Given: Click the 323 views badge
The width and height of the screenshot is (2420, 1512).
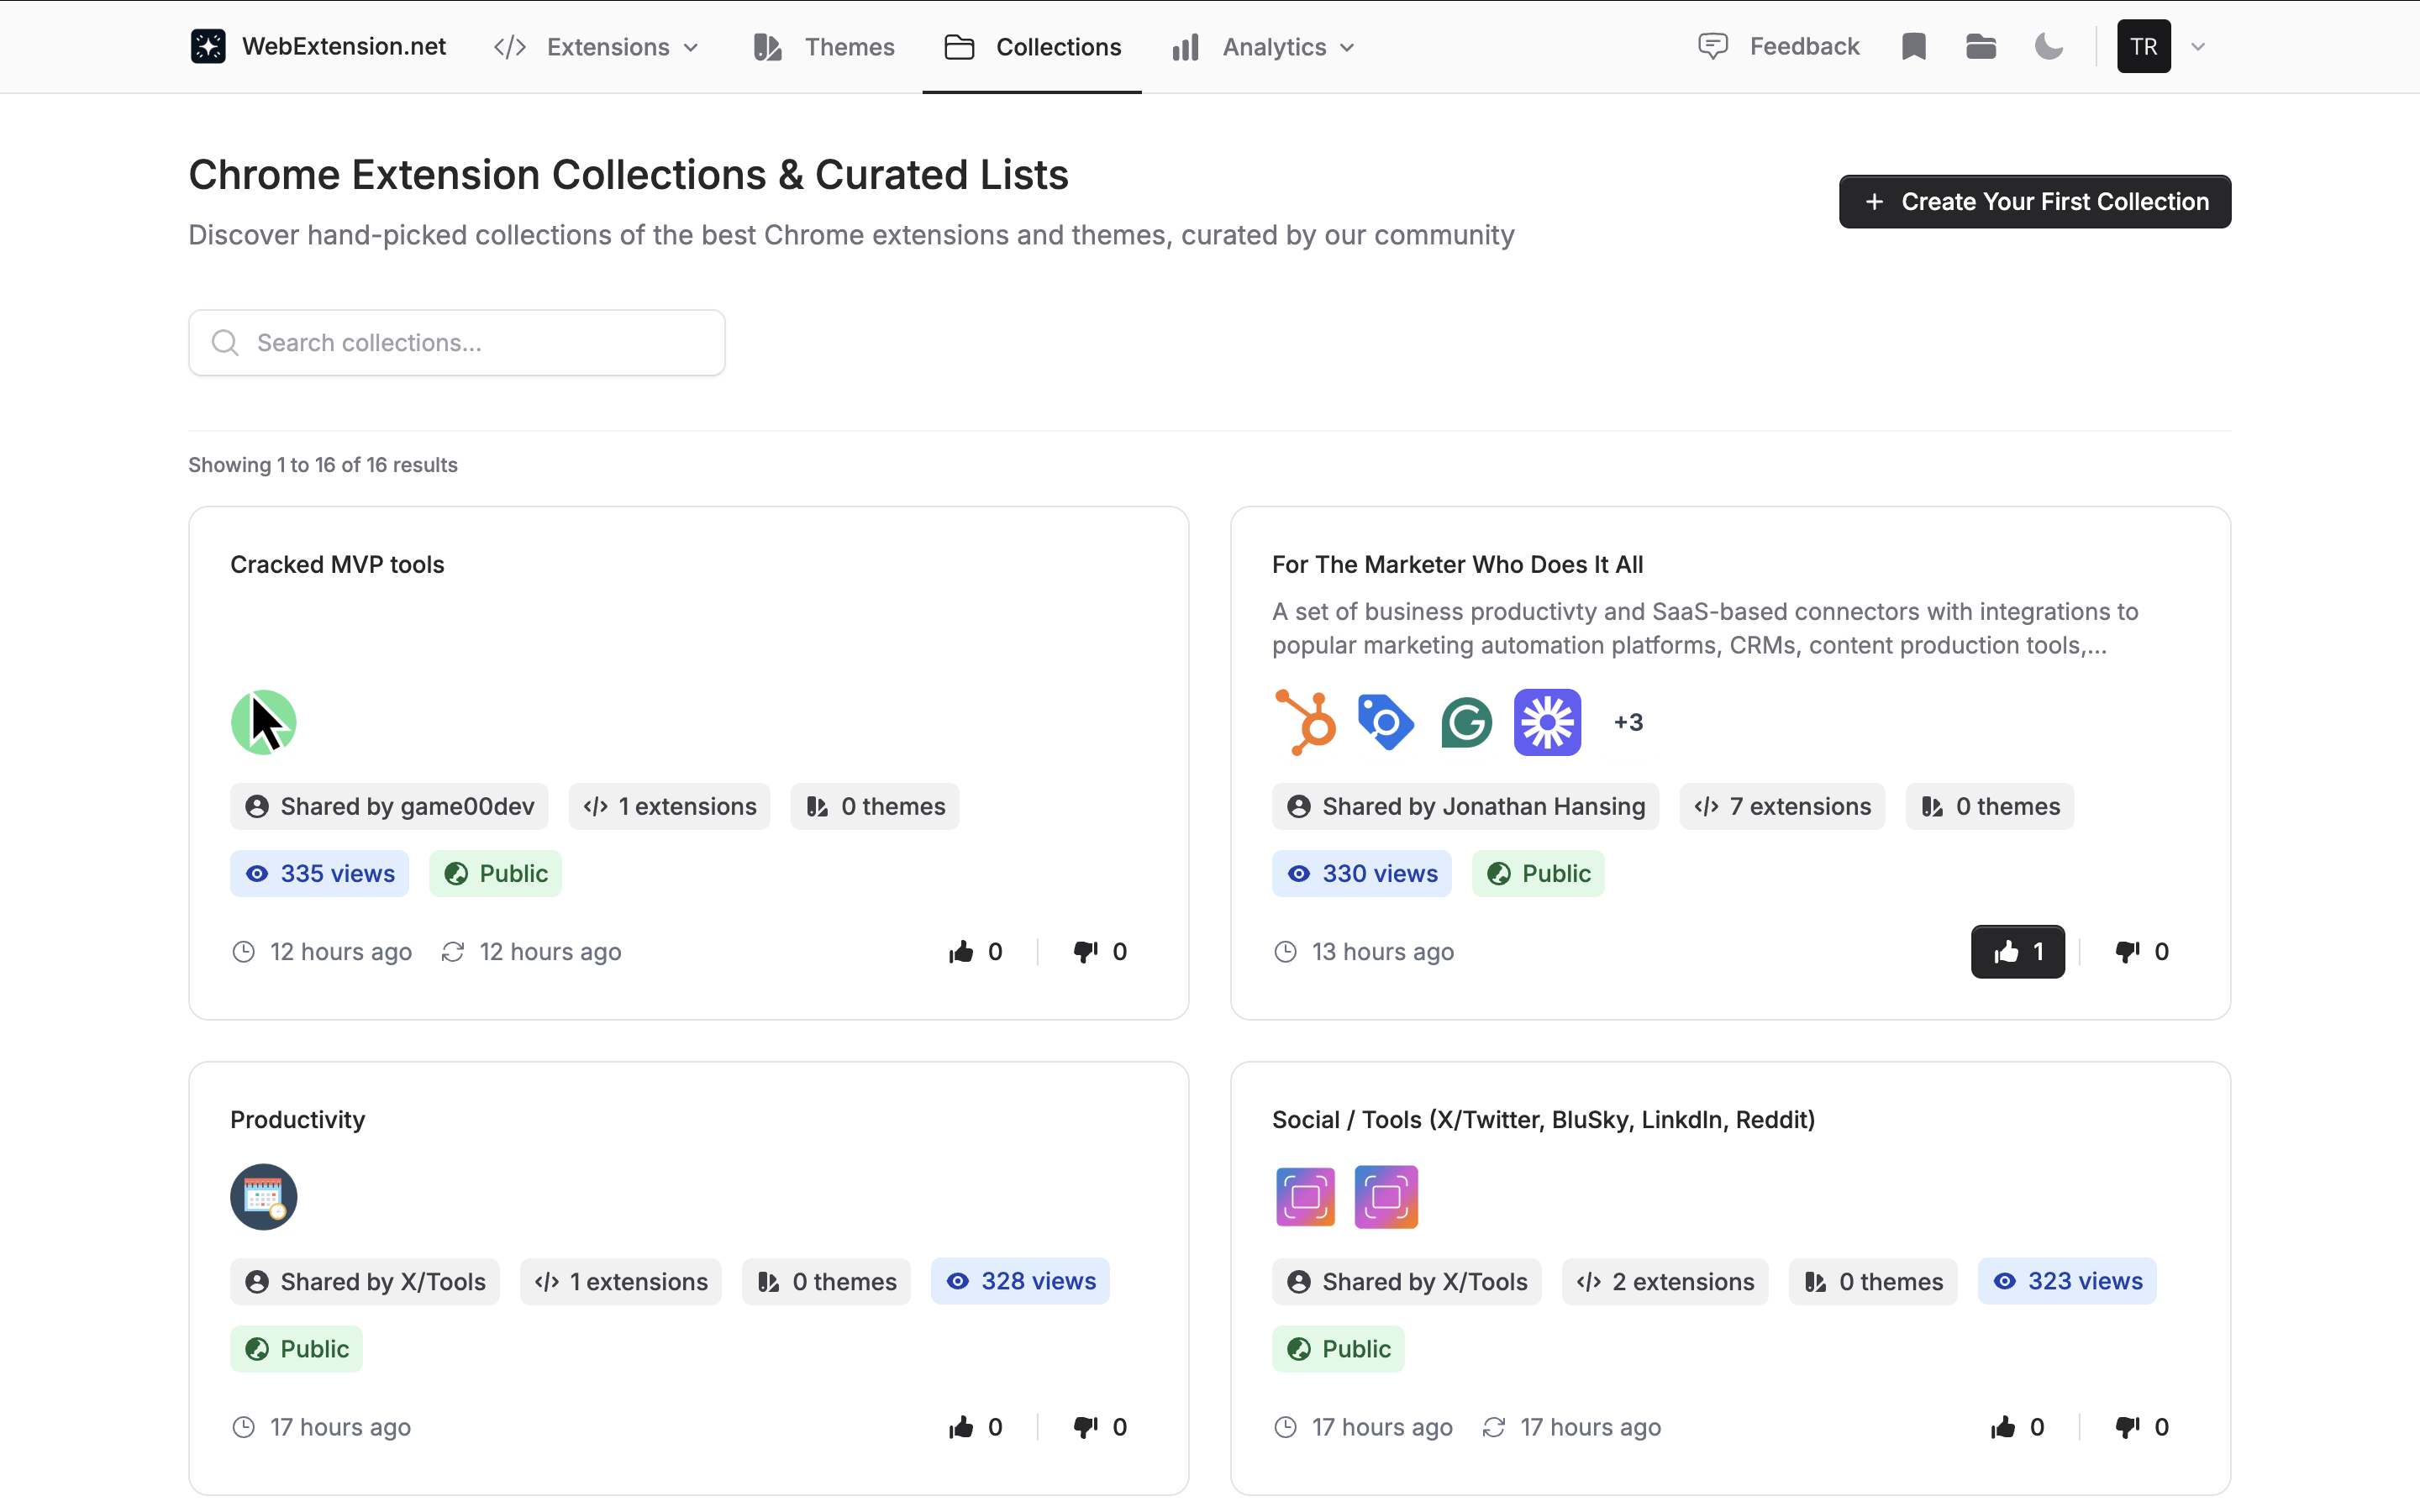Looking at the screenshot, I should pyautogui.click(x=2067, y=1281).
